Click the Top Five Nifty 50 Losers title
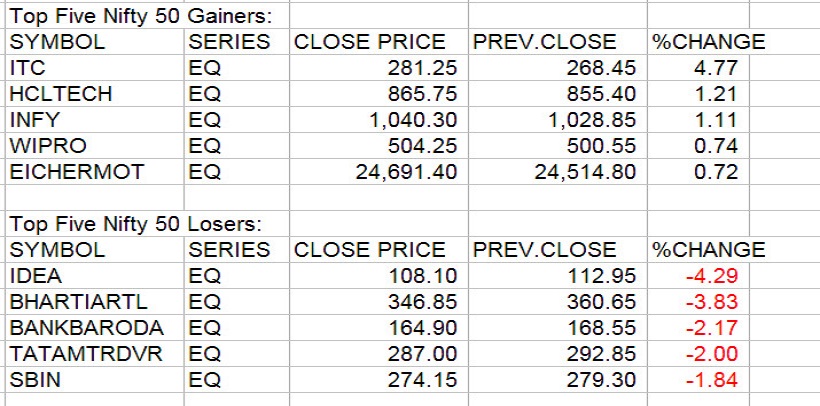The height and width of the screenshot is (406, 820). 135,224
